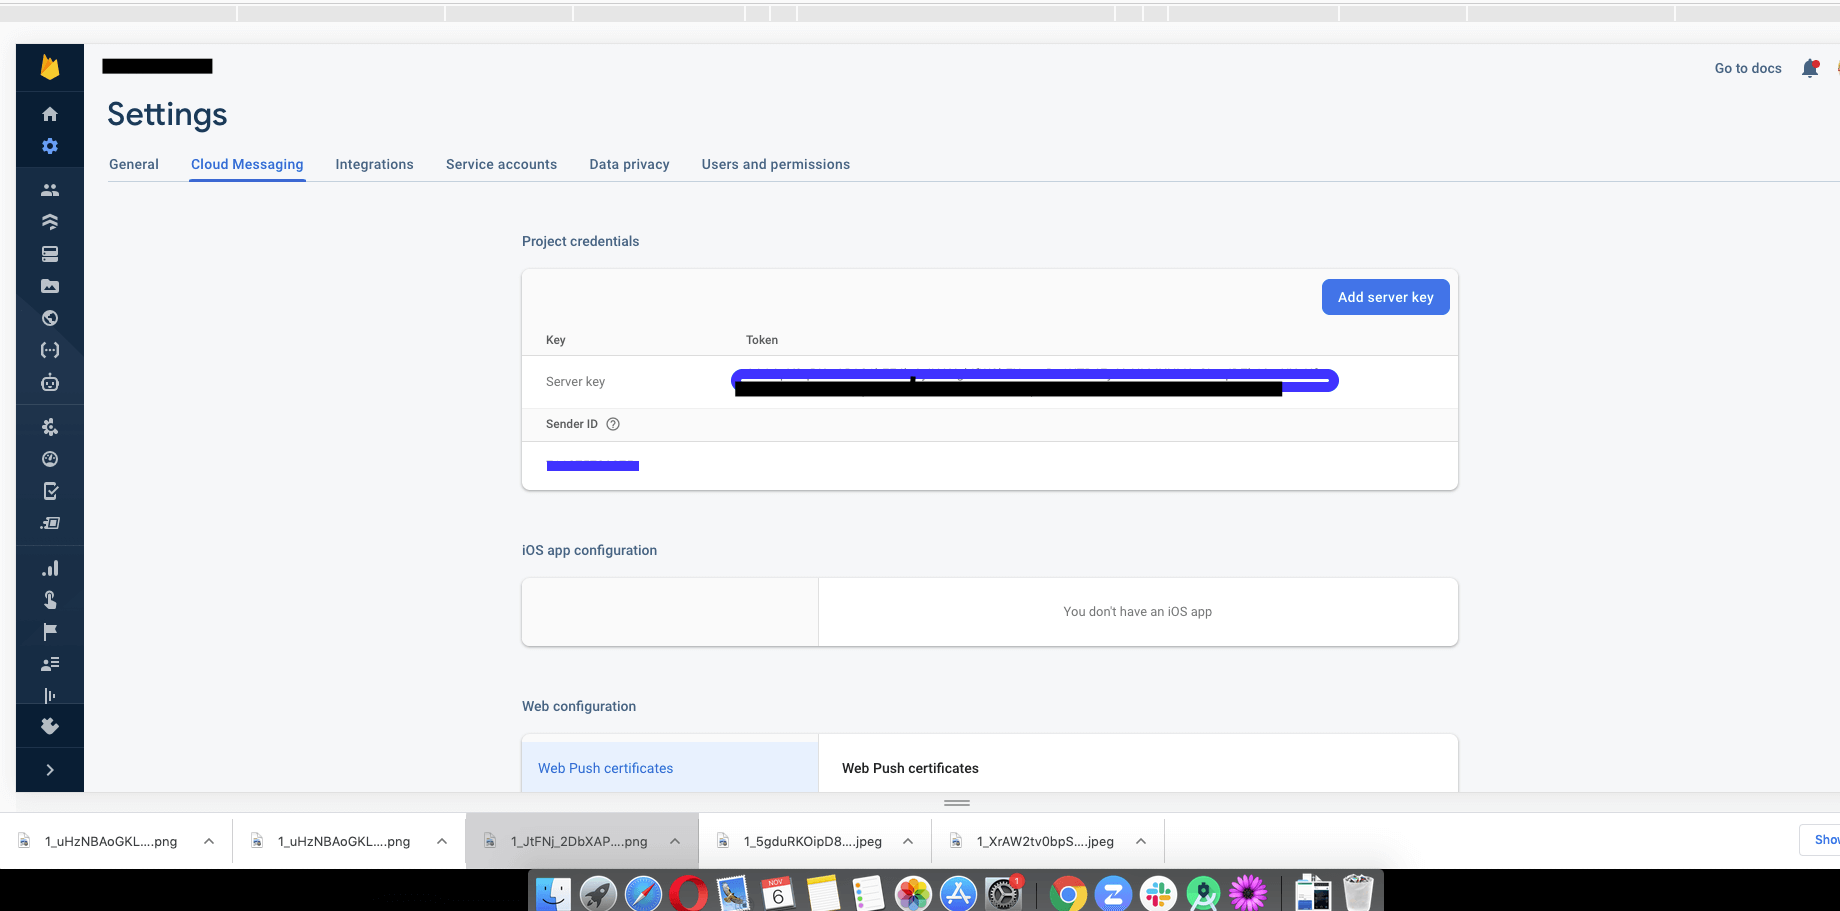
Task: Open Test Lab checklist icon in sidebar
Action: click(x=50, y=491)
